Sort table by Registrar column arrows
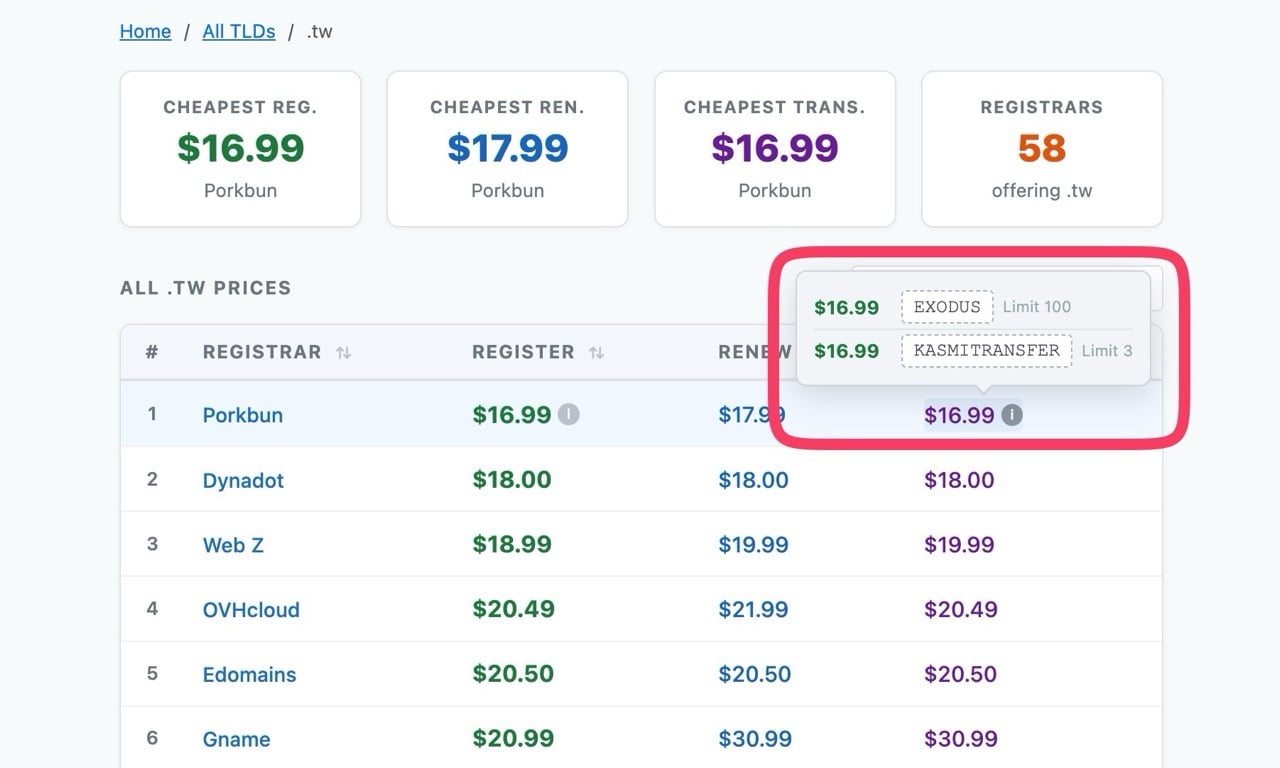This screenshot has height=768, width=1280. [343, 353]
